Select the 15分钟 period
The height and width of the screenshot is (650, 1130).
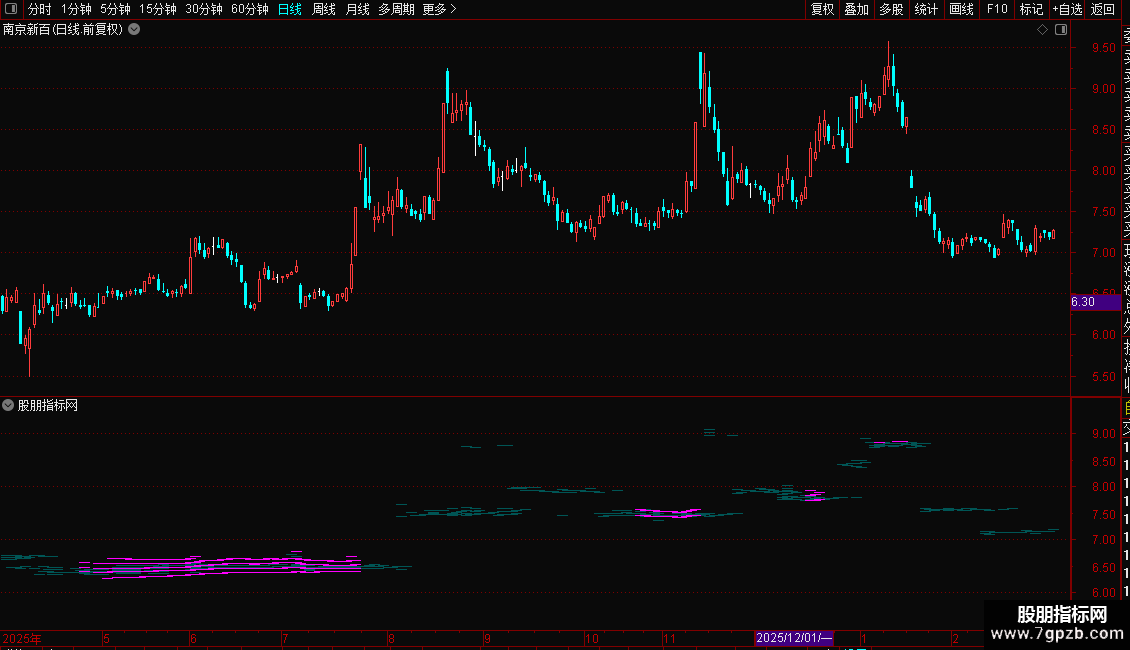(158, 9)
